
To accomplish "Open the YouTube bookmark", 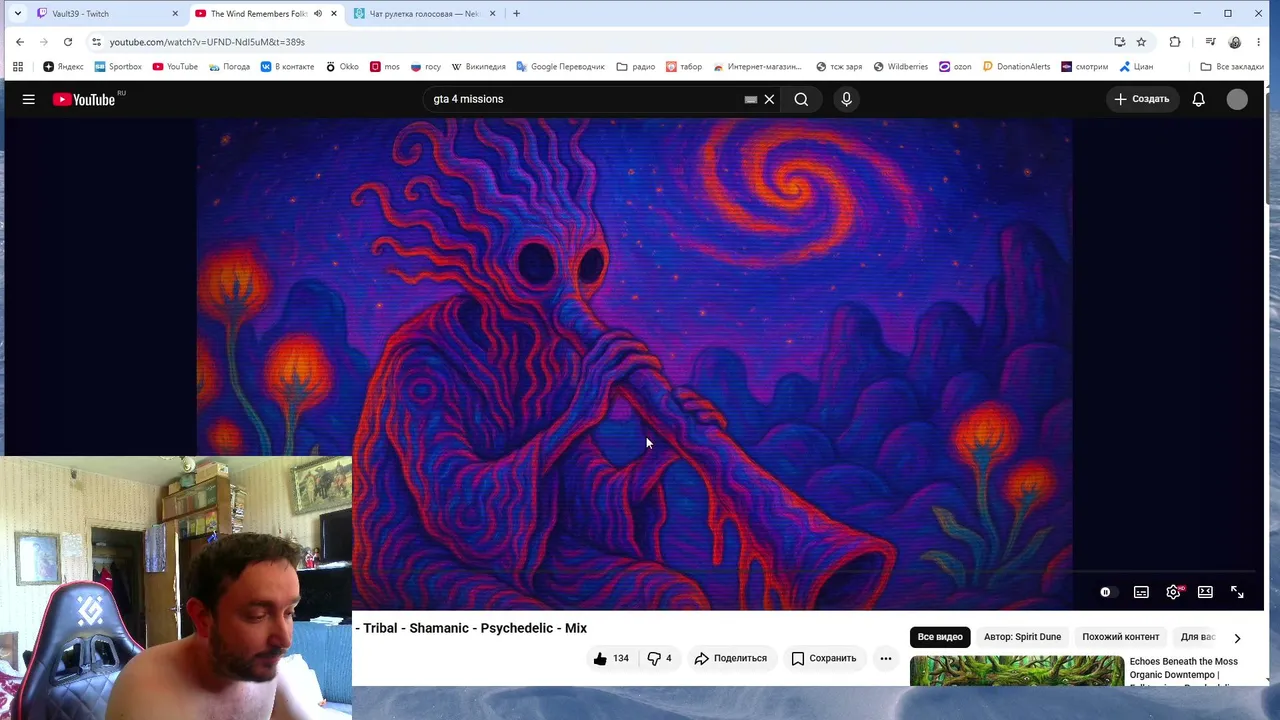I will coord(175,67).
